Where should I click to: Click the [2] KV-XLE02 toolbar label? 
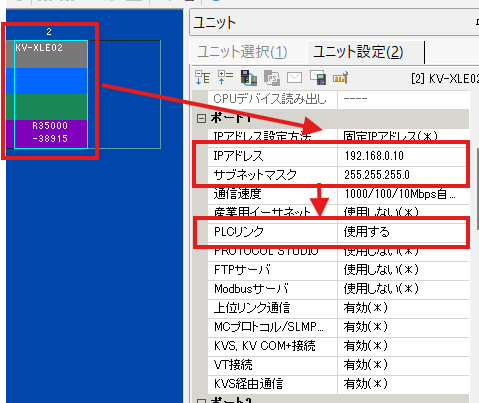[445, 79]
